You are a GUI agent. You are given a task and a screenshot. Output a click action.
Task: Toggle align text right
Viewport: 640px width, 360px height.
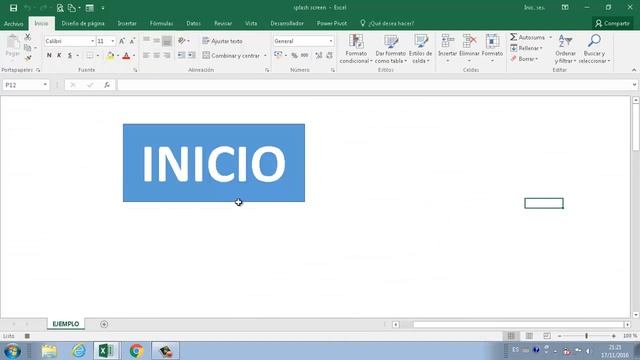point(167,55)
